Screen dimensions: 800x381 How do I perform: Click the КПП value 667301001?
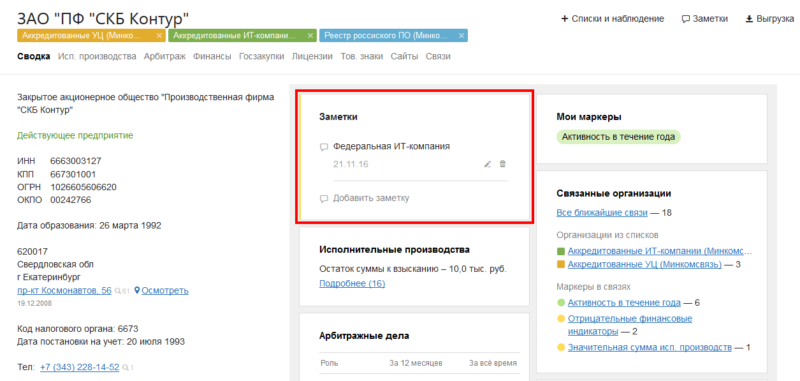tap(72, 174)
